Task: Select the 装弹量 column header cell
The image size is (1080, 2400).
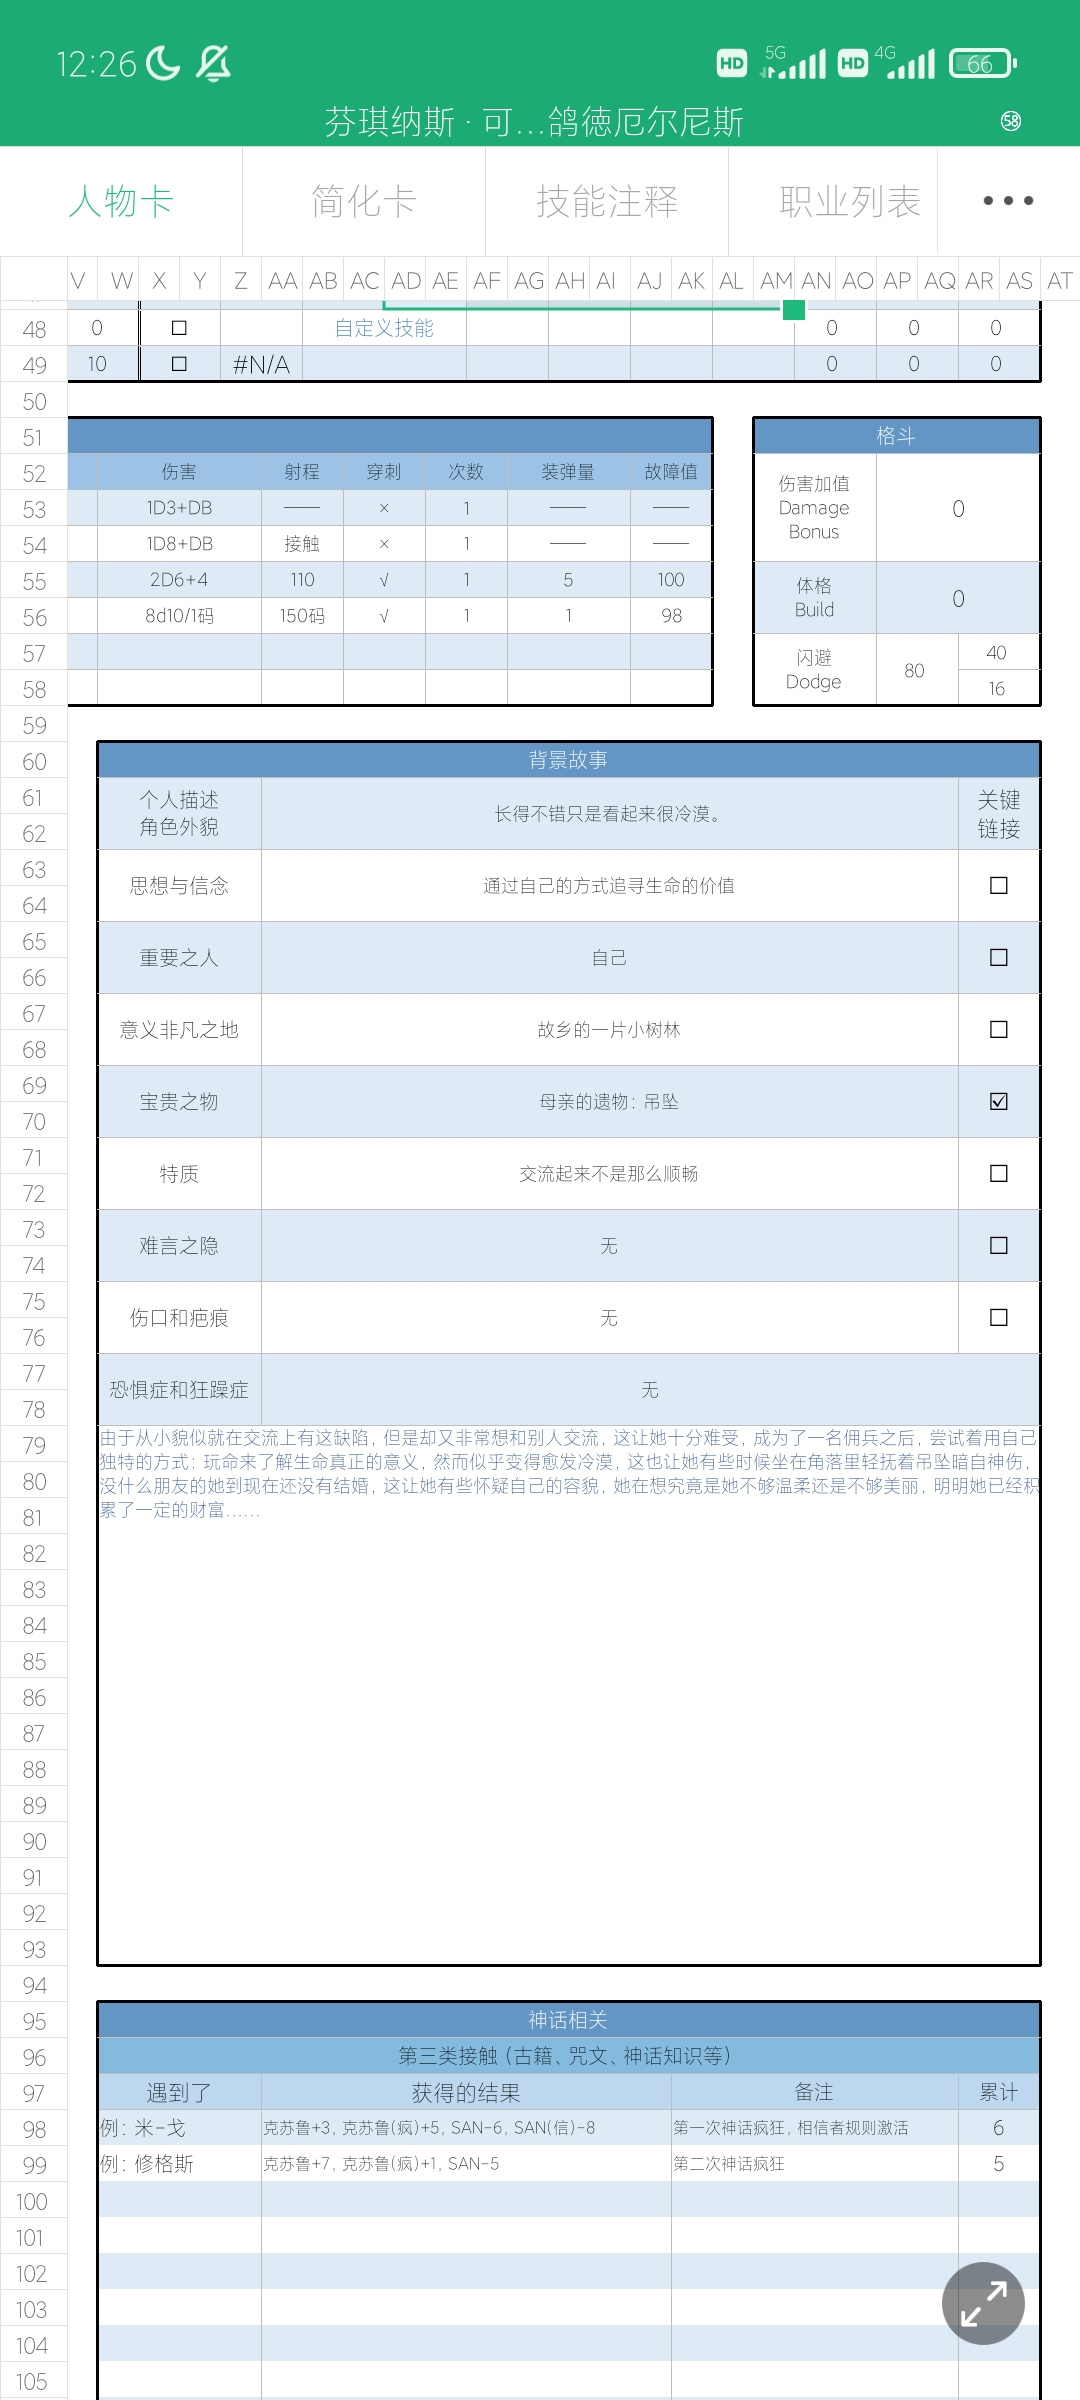Action: point(568,472)
